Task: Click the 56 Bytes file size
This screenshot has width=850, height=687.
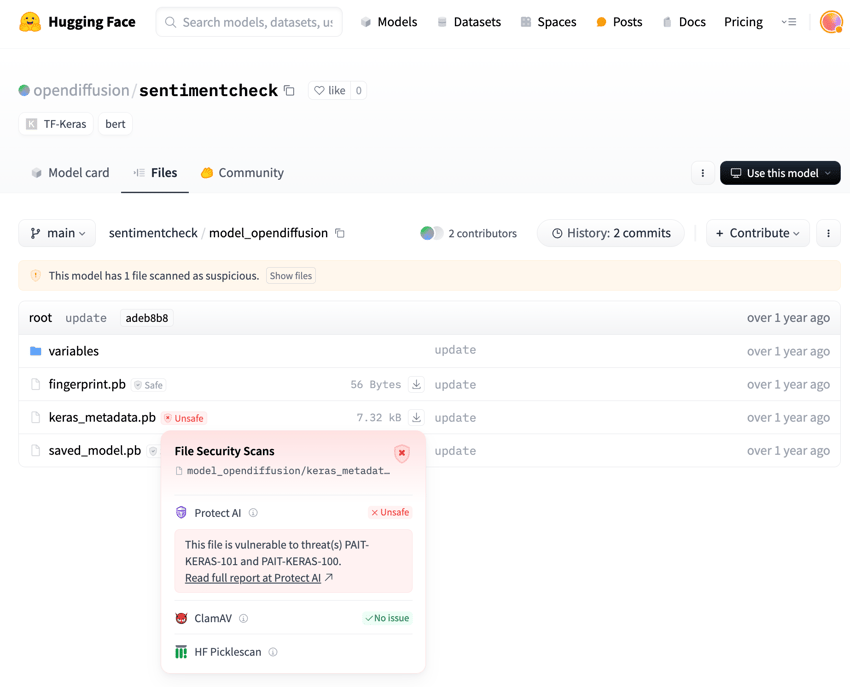Action: (x=376, y=384)
